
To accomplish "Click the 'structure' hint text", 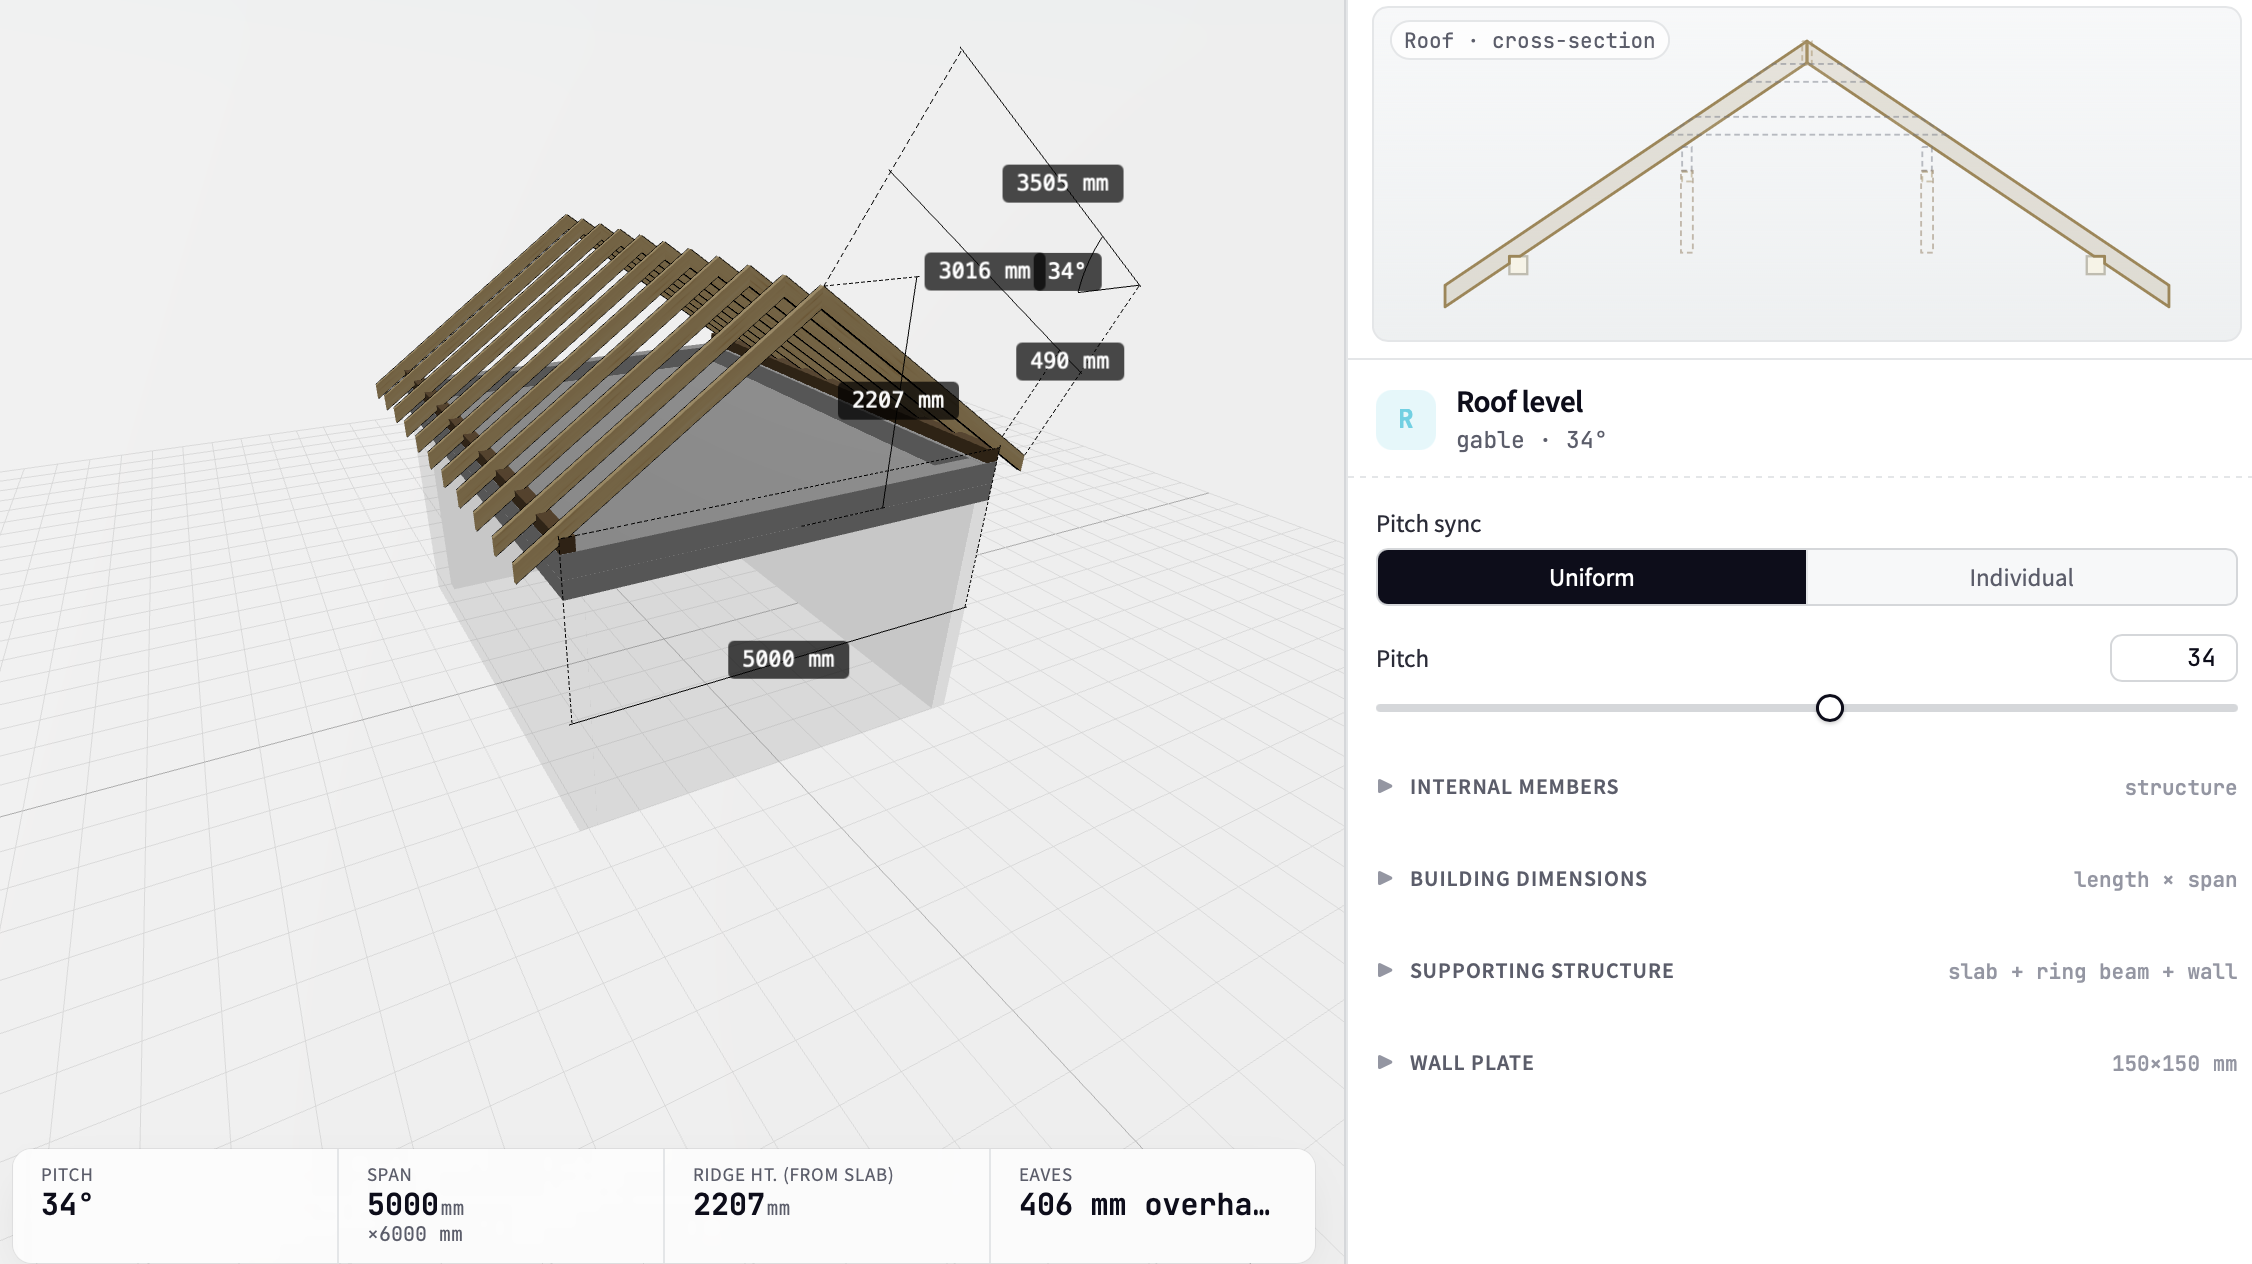I will (x=2180, y=788).
